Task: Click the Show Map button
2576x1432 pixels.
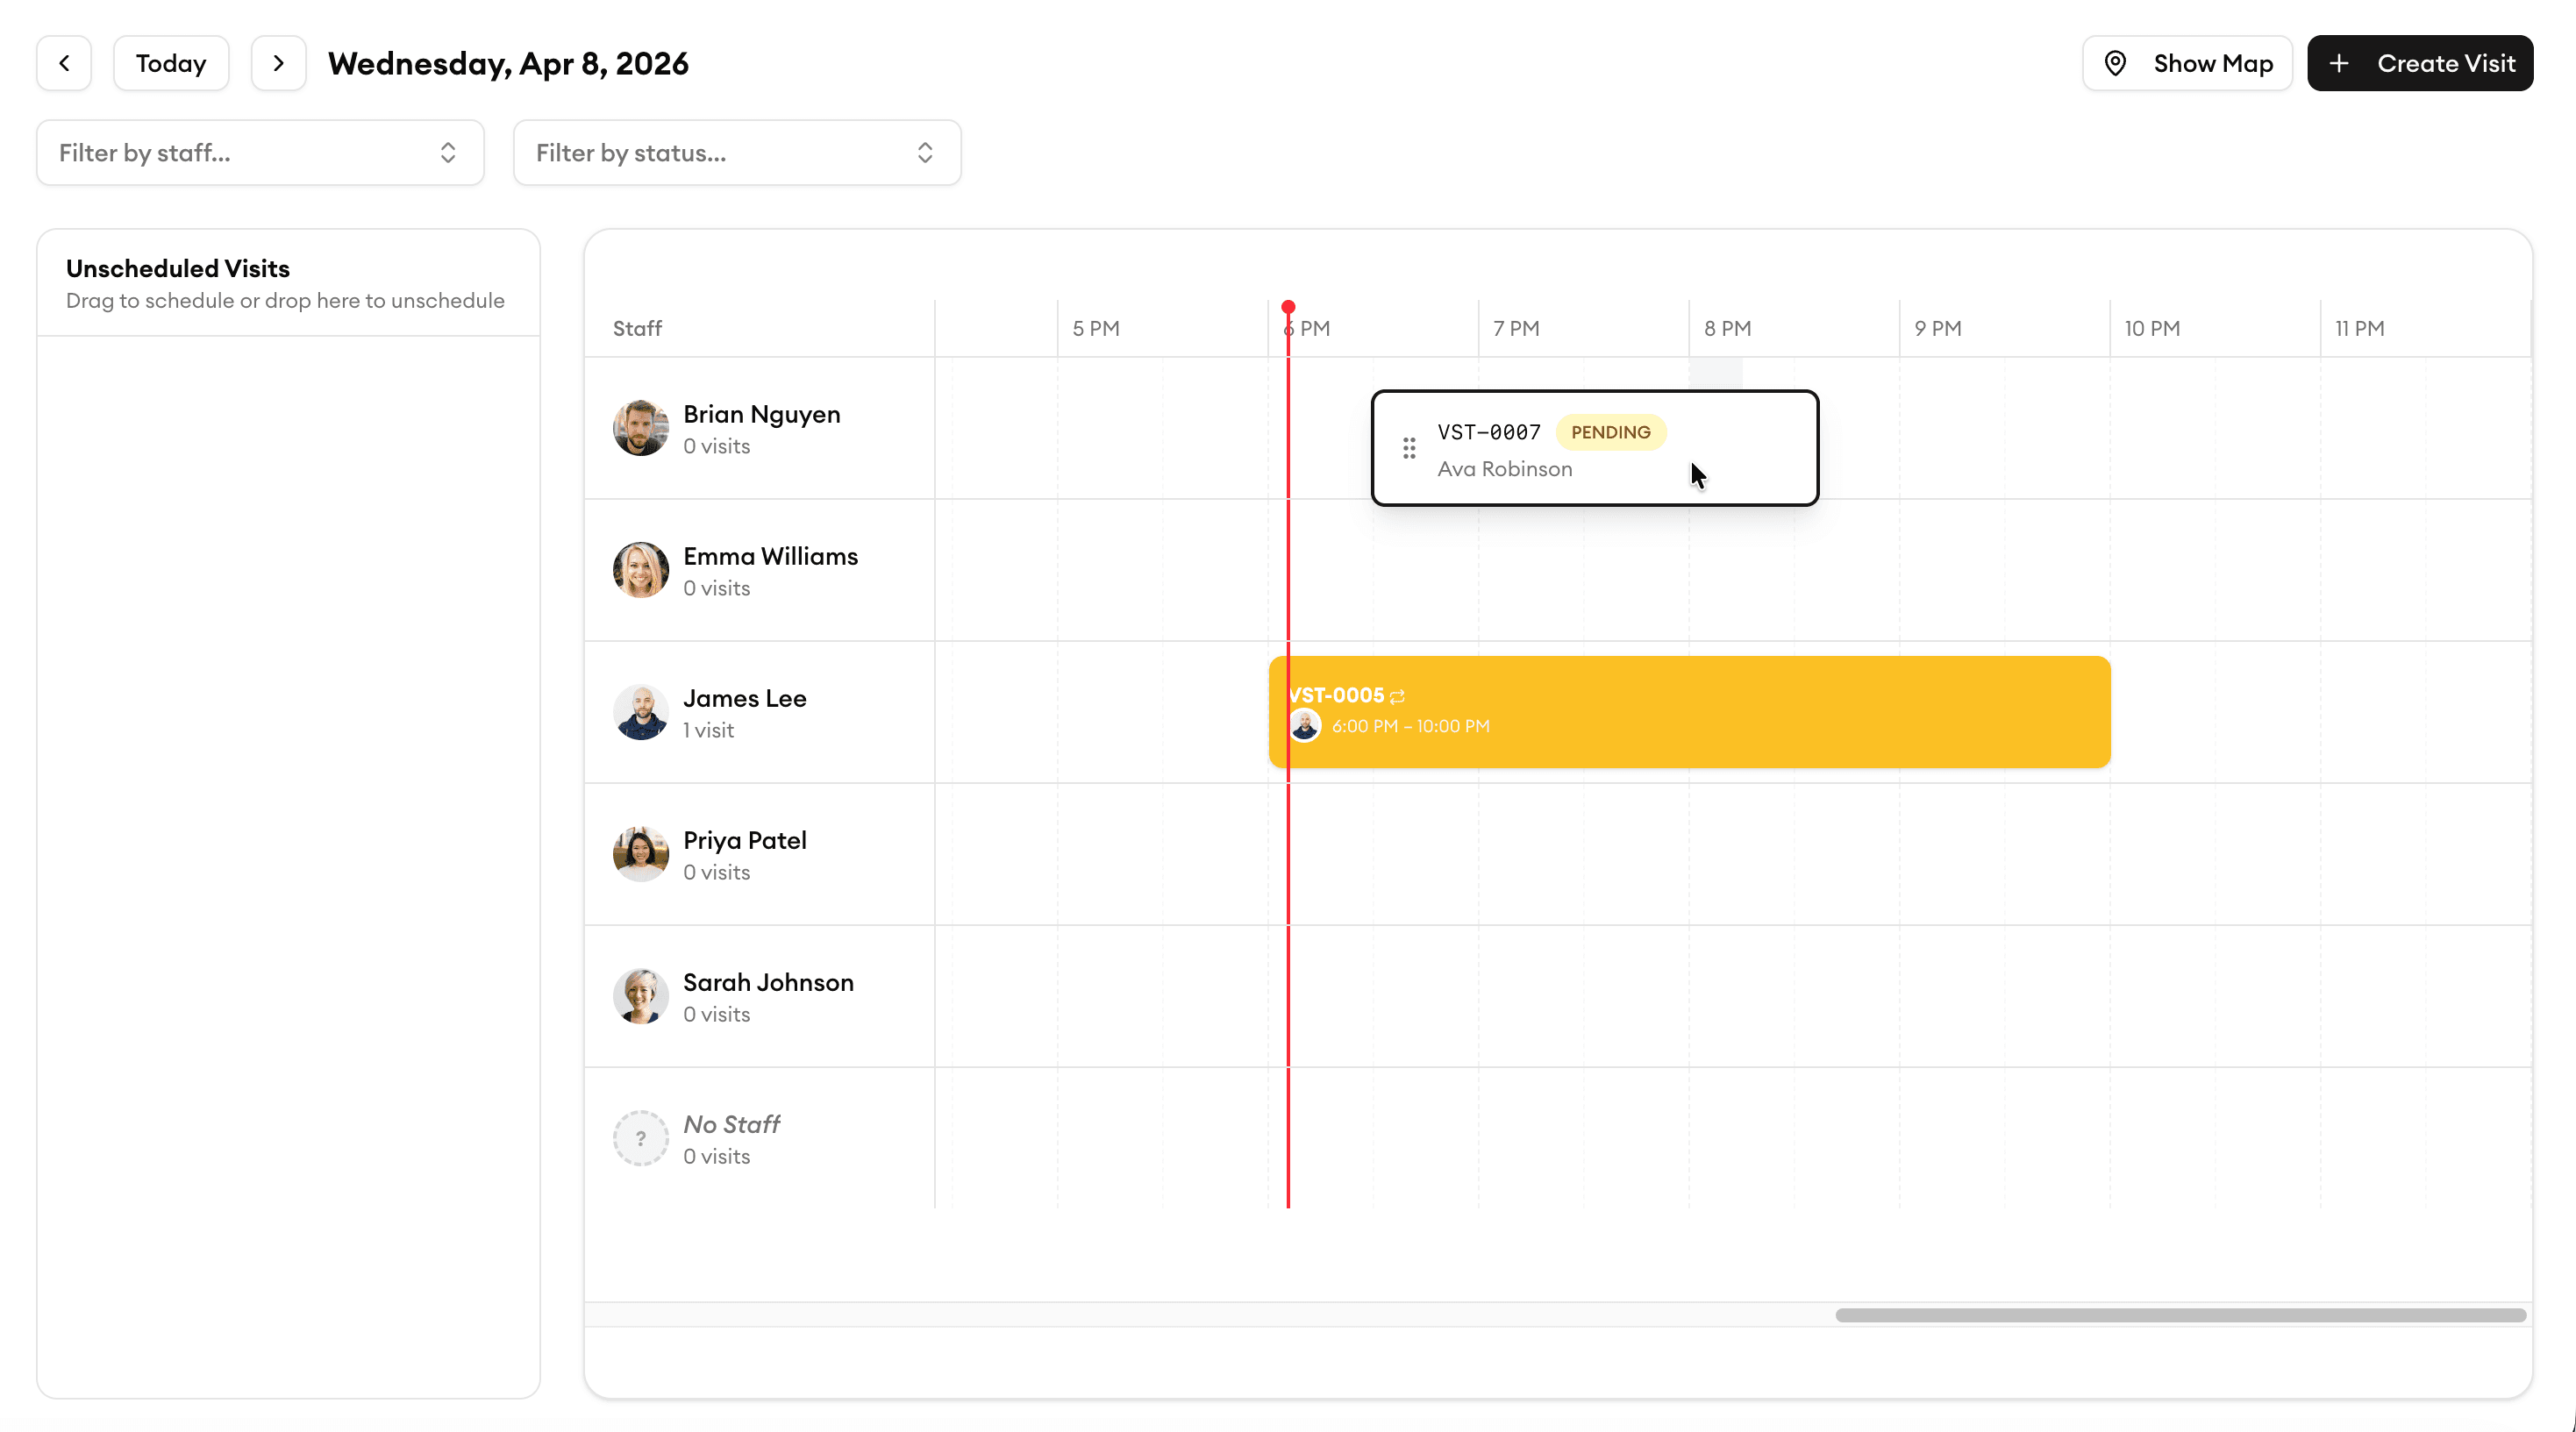Action: pos(2187,62)
